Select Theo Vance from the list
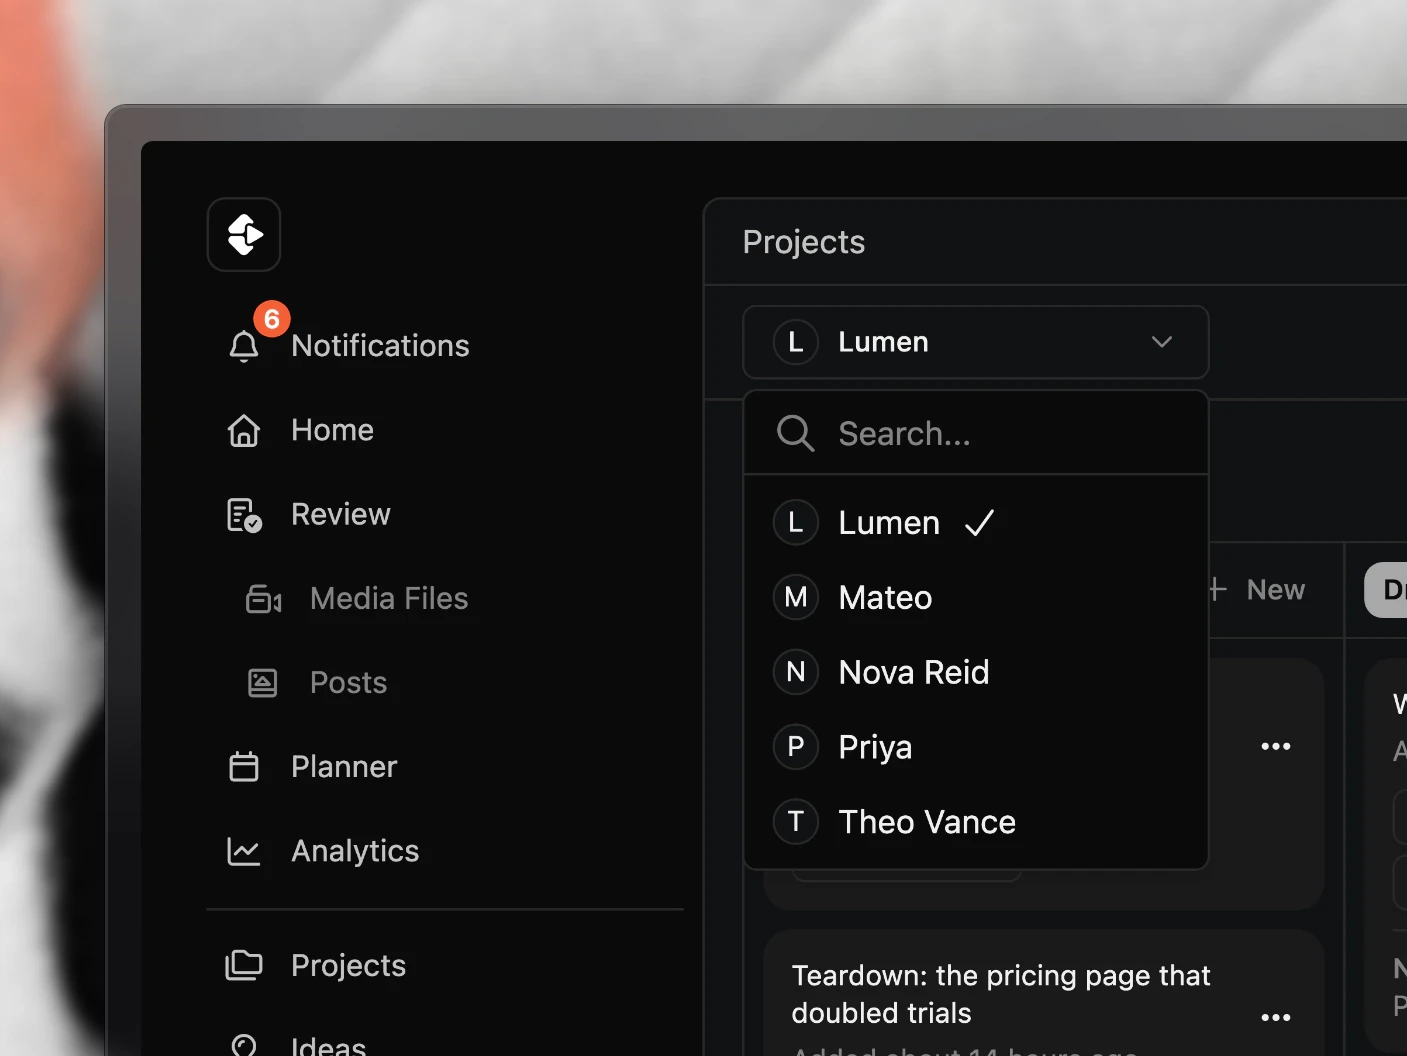 (976, 822)
